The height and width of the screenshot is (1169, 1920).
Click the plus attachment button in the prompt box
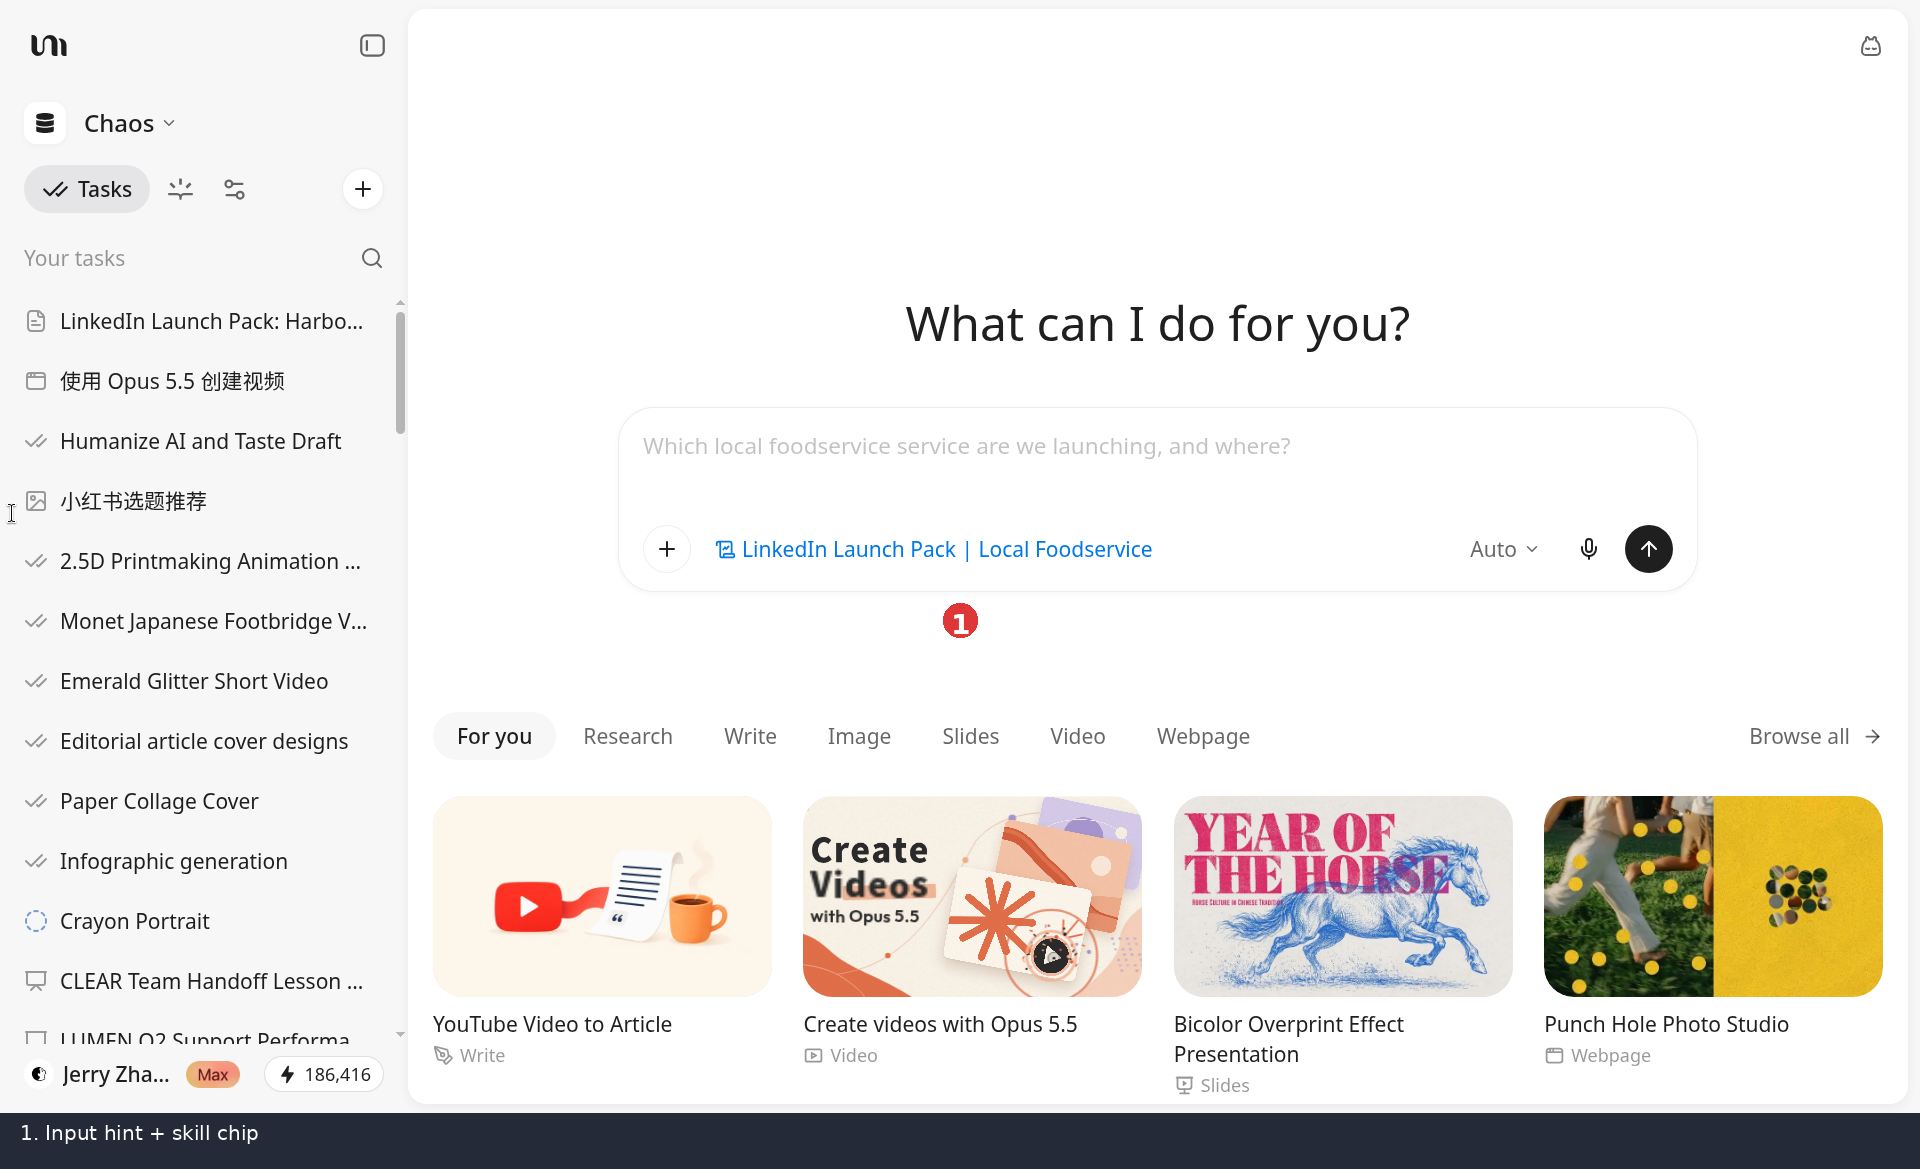coord(667,549)
